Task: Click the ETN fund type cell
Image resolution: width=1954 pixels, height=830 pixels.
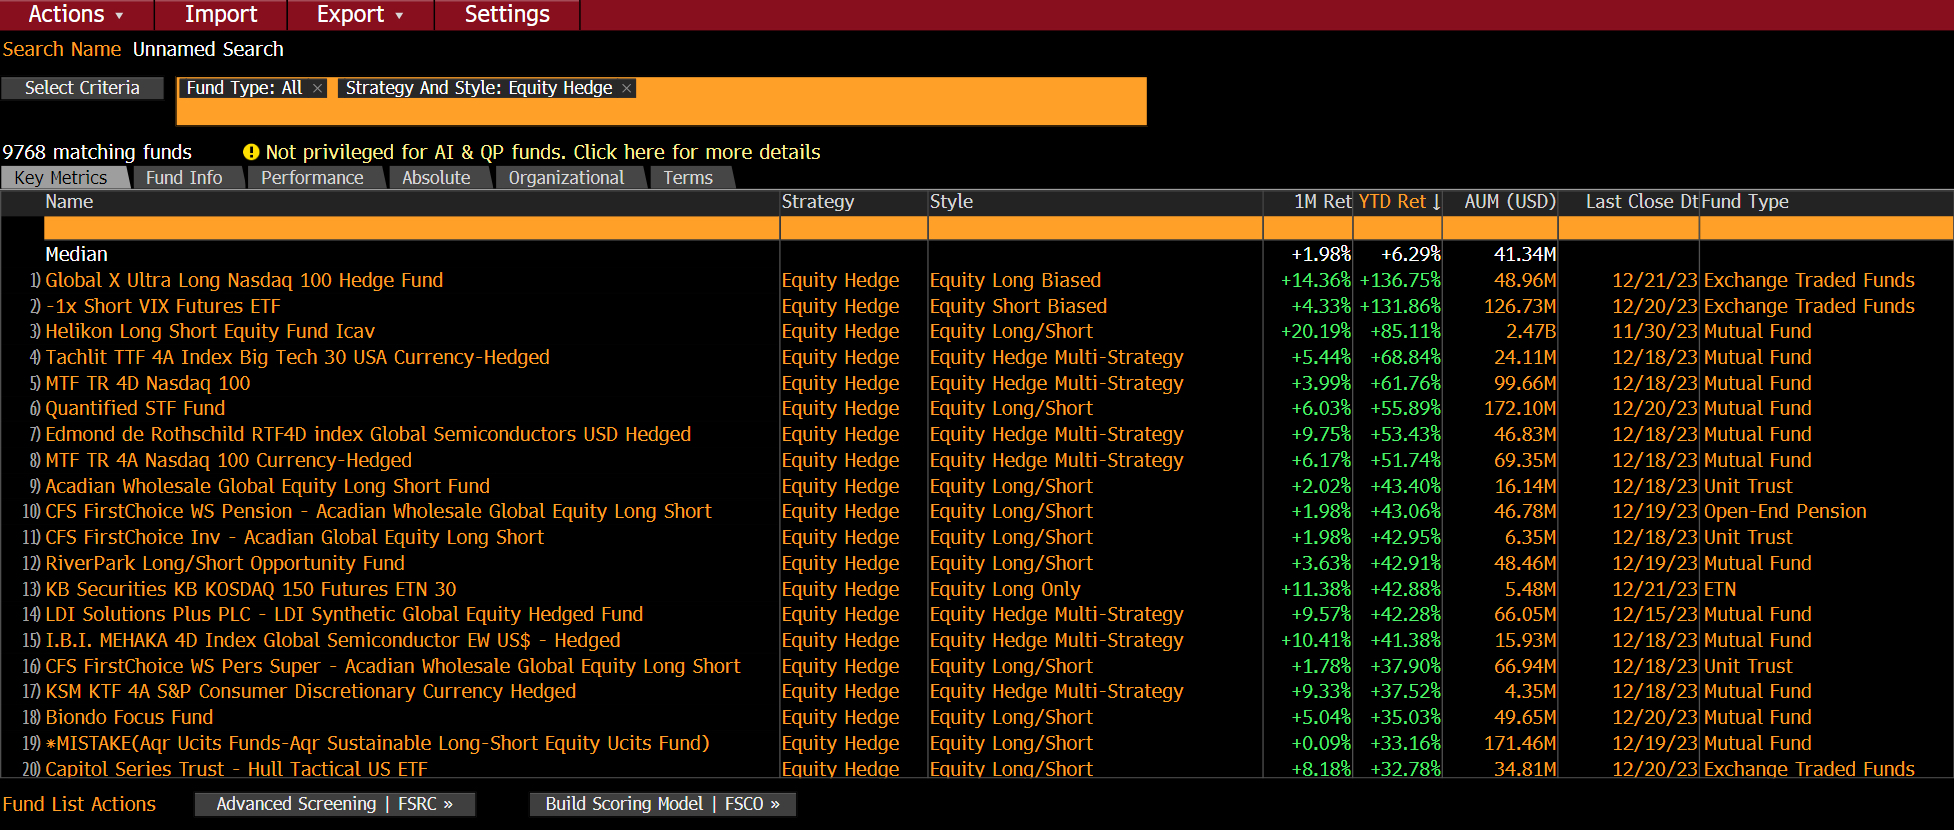Action: 1720,590
